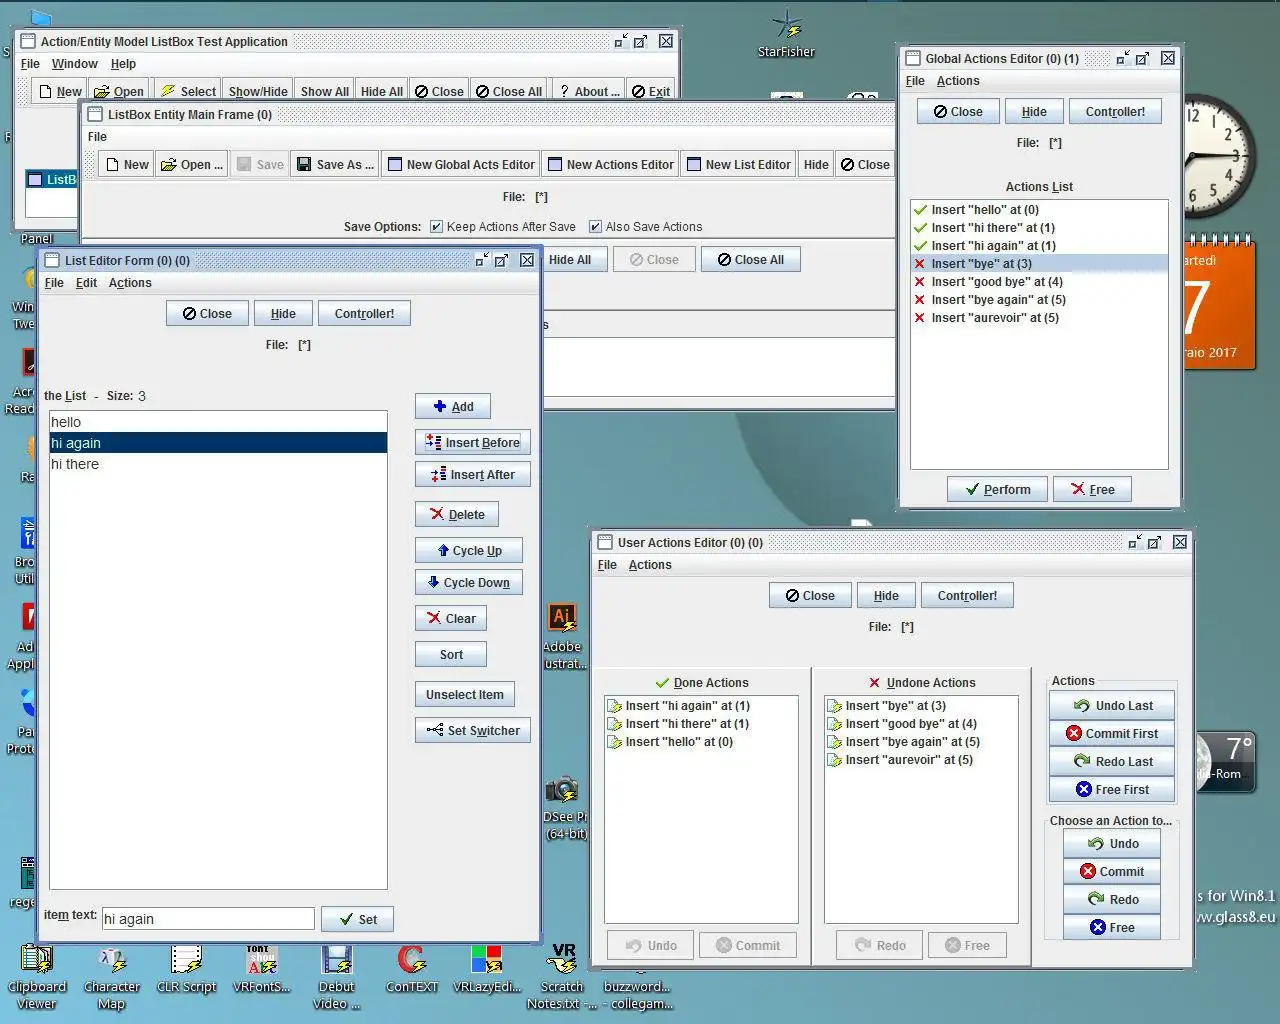Image resolution: width=1280 pixels, height=1024 pixels.
Task: Select Insert "good bye" at (4) undone action
Action: tap(910, 724)
